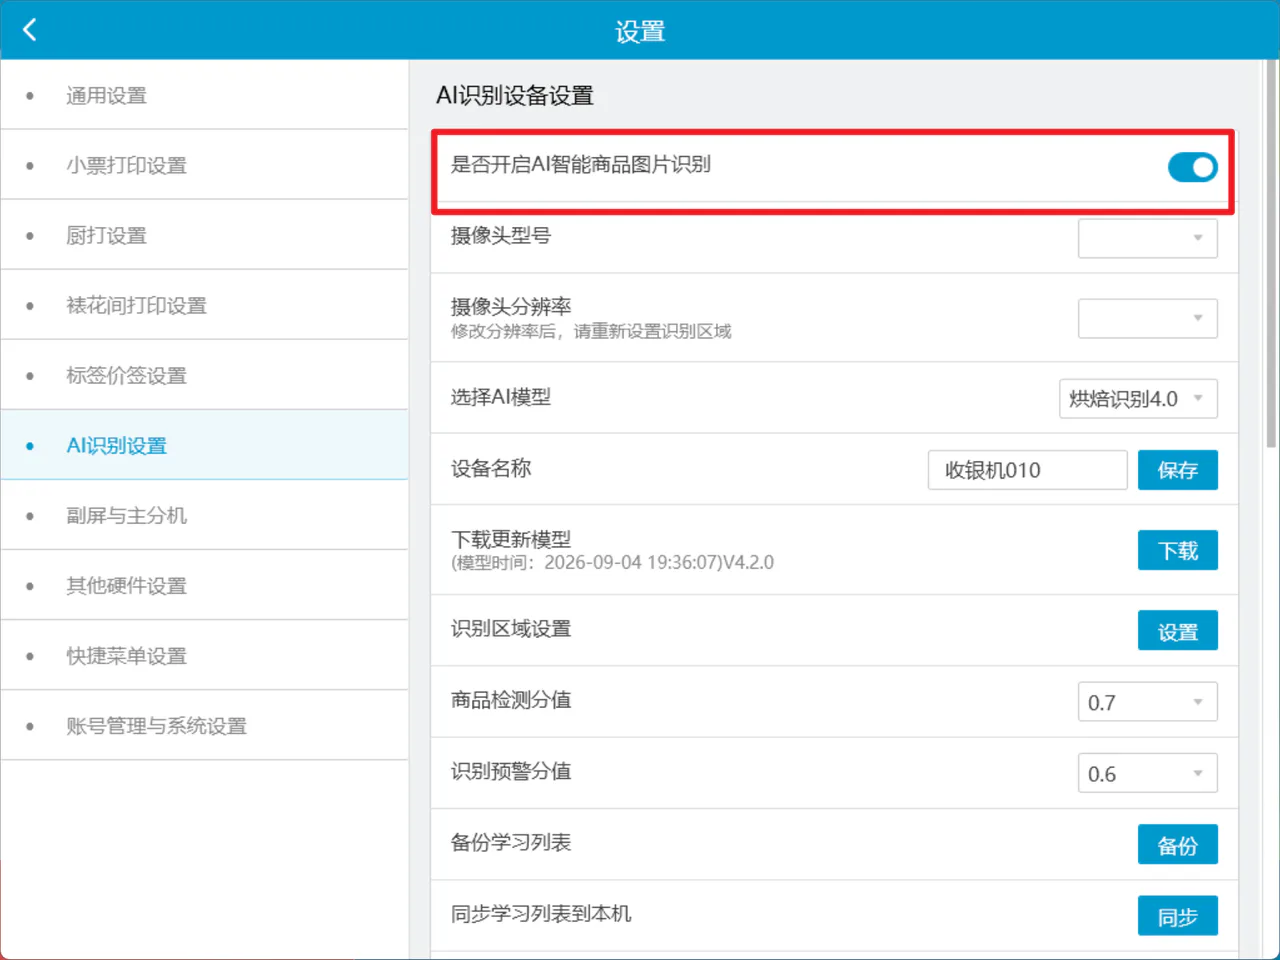
Task: Open 标签价签设置 in the sidebar
Action: 204,375
